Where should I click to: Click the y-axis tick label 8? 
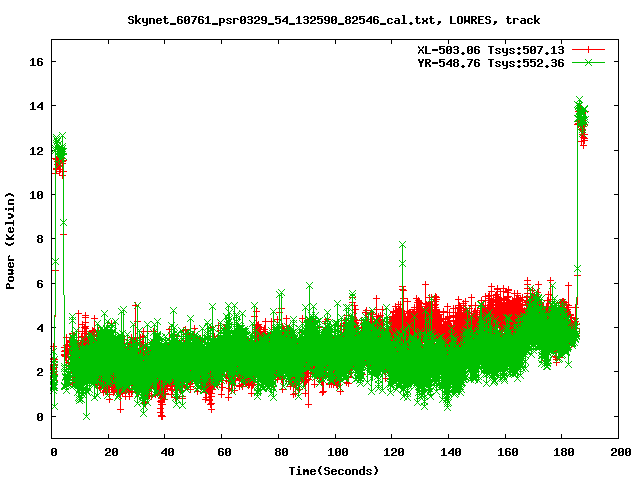[x=40, y=239]
